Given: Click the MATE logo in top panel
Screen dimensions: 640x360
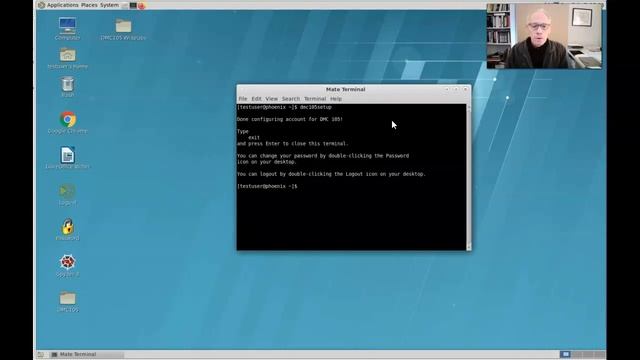Looking at the screenshot, I should click(x=41, y=5).
